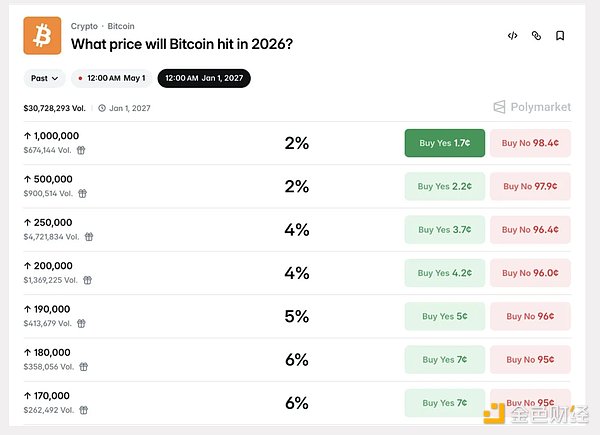Click gift icon on 500,000 row

click(x=81, y=193)
